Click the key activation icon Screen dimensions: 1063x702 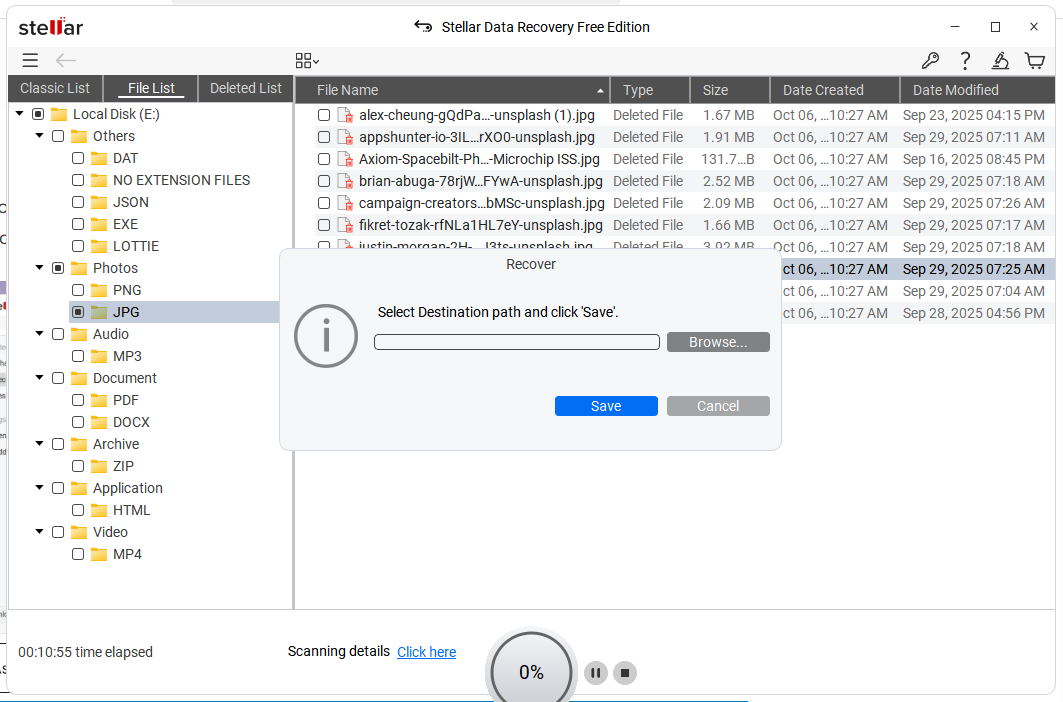tap(930, 61)
